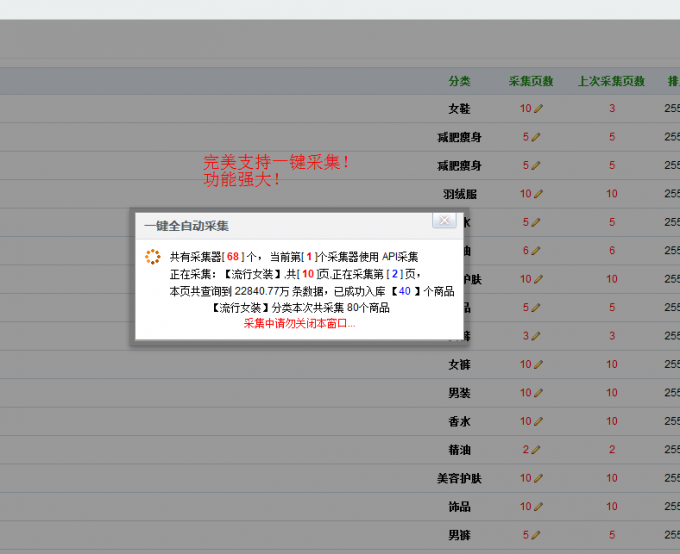Close the 一键全自动采集 dialog
680x554 pixels.
[444, 220]
